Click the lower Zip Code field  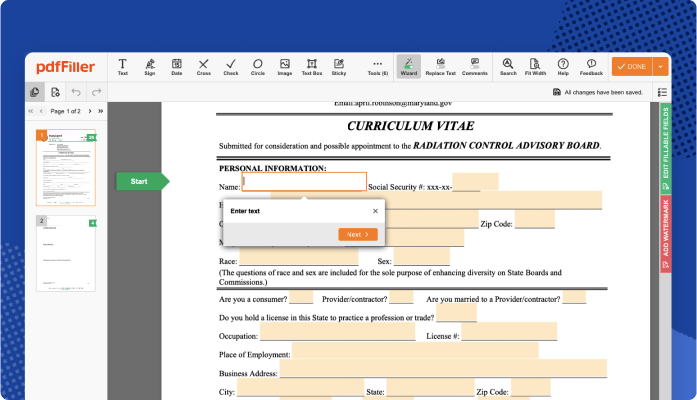[531, 388]
